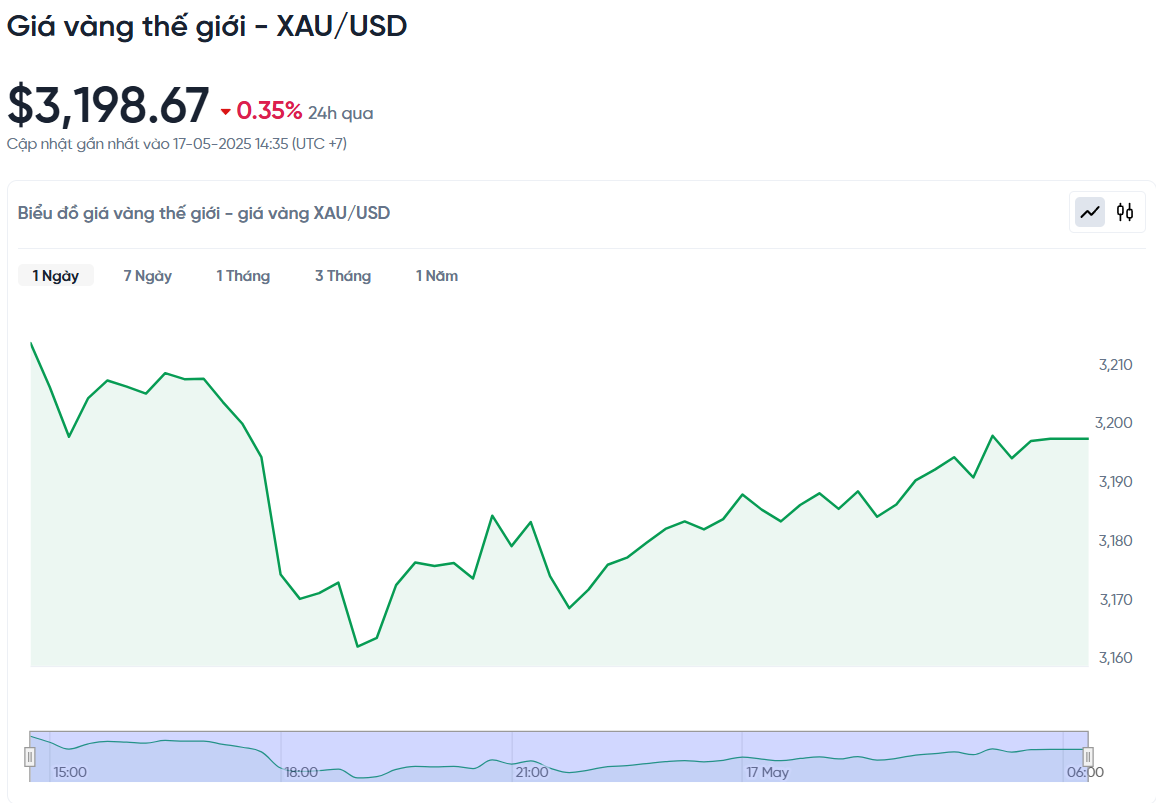Switch to candlestick chart view icon

pyautogui.click(x=1124, y=212)
